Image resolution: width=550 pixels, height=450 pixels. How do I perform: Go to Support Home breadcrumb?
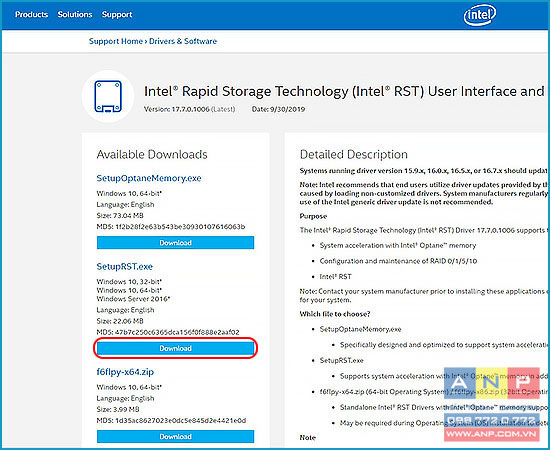pos(116,41)
